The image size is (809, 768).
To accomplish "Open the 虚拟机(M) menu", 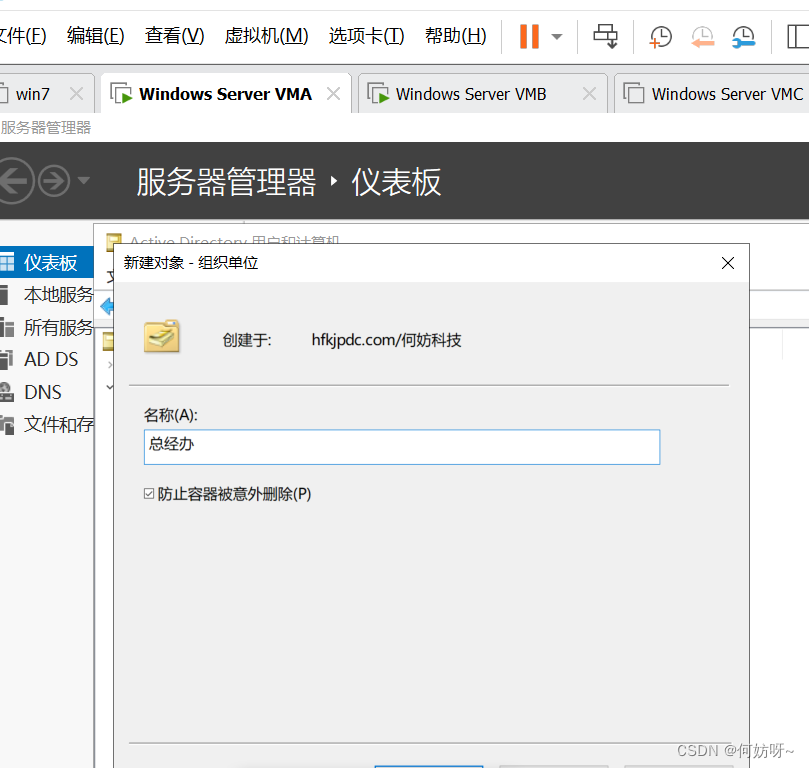I will pos(266,36).
